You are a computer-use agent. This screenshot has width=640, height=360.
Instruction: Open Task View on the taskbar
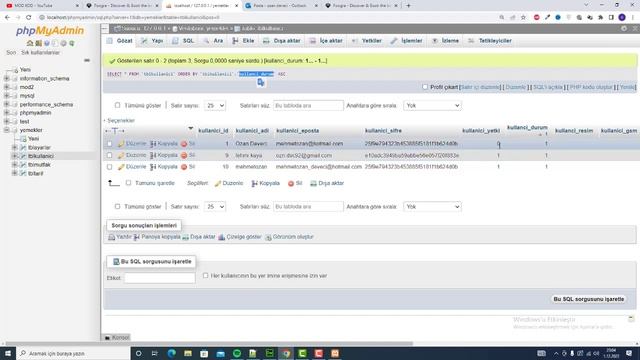pyautogui.click(x=155, y=353)
